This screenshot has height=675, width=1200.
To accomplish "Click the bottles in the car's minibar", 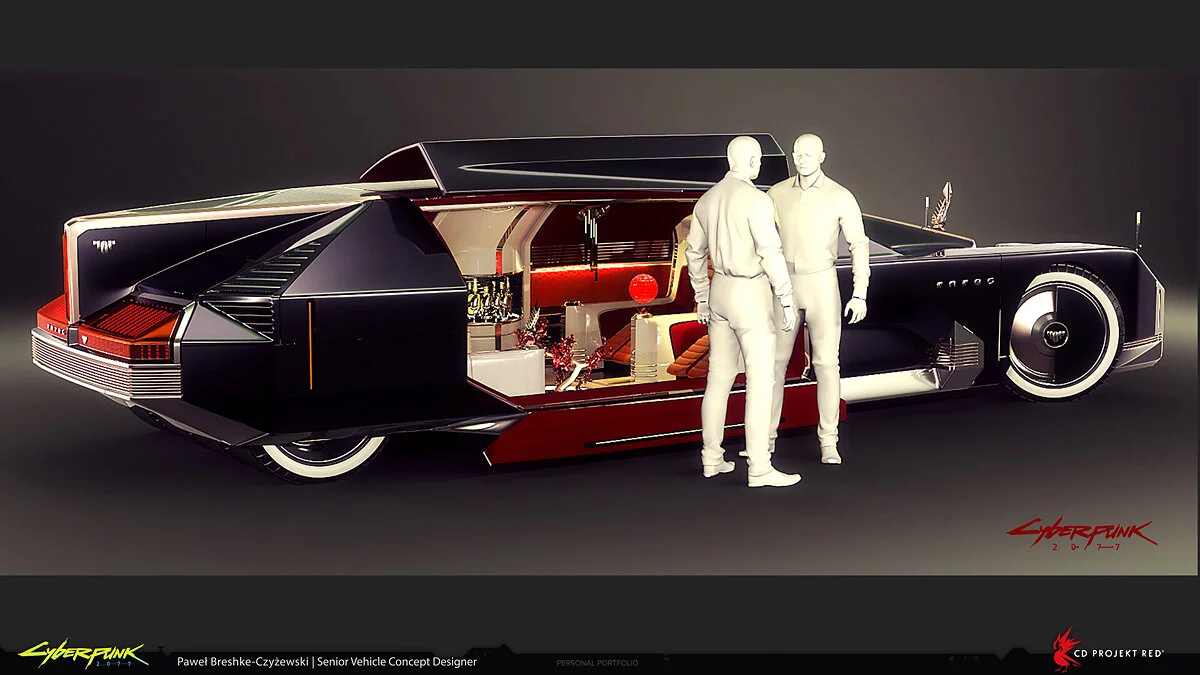I will click(489, 297).
